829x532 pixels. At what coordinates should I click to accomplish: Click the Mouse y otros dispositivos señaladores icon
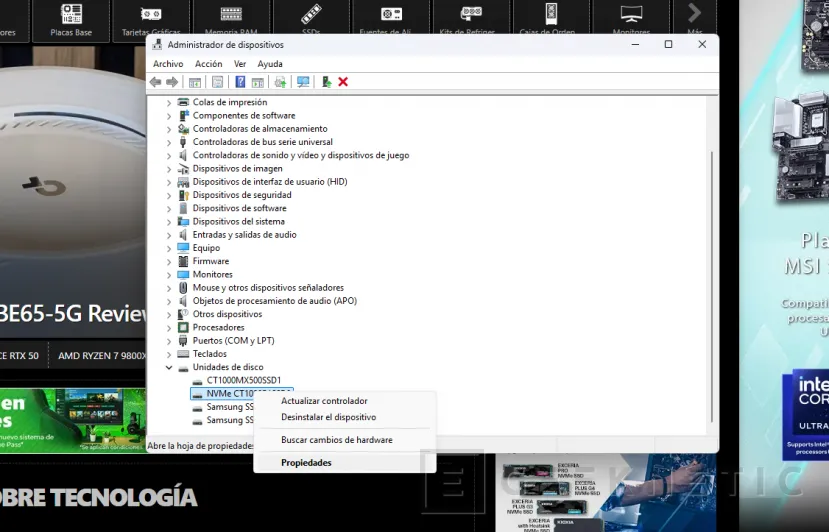click(x=183, y=288)
